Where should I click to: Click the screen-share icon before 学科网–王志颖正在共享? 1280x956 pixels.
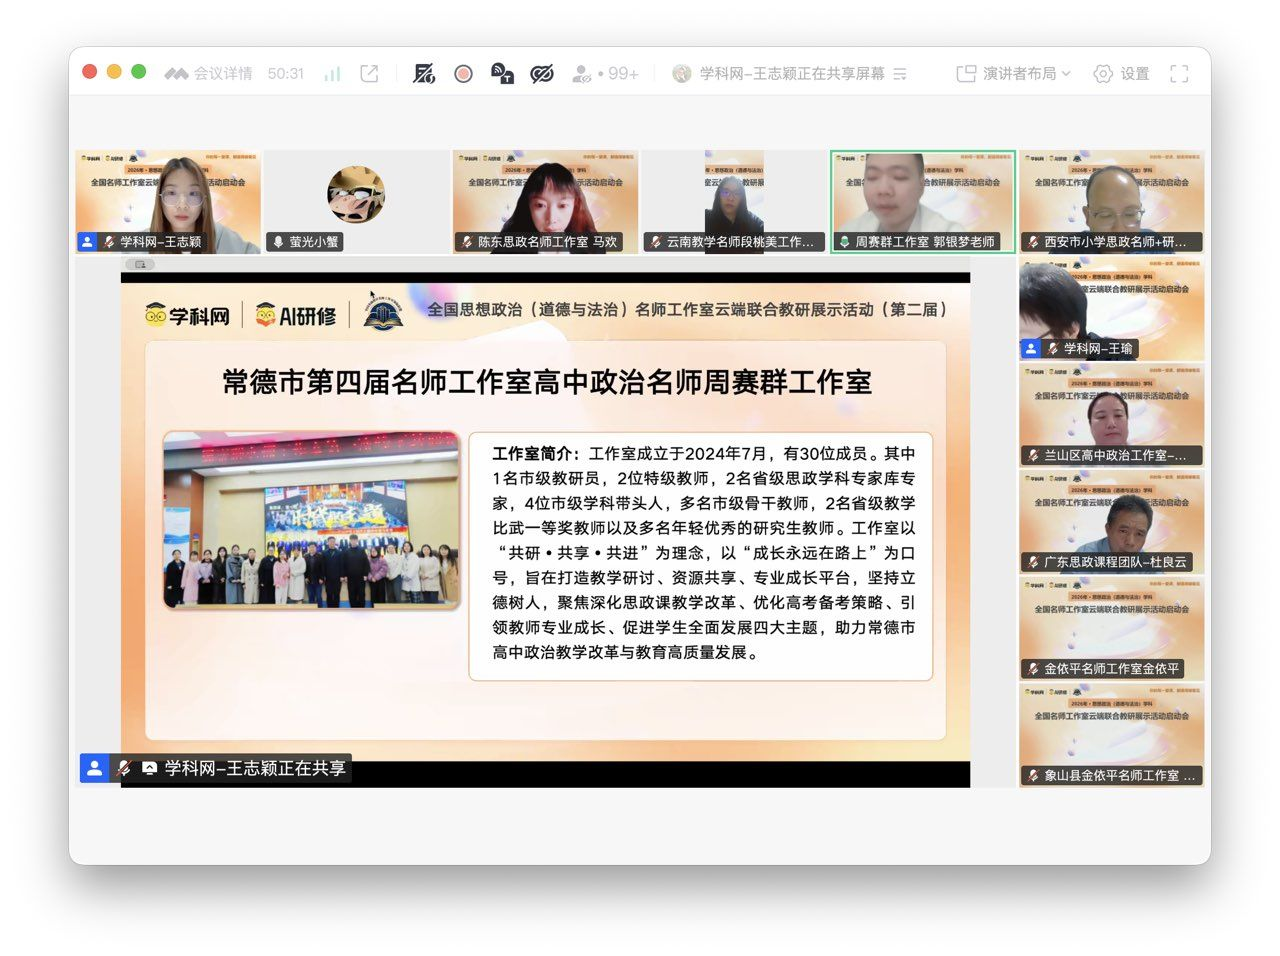tap(149, 768)
